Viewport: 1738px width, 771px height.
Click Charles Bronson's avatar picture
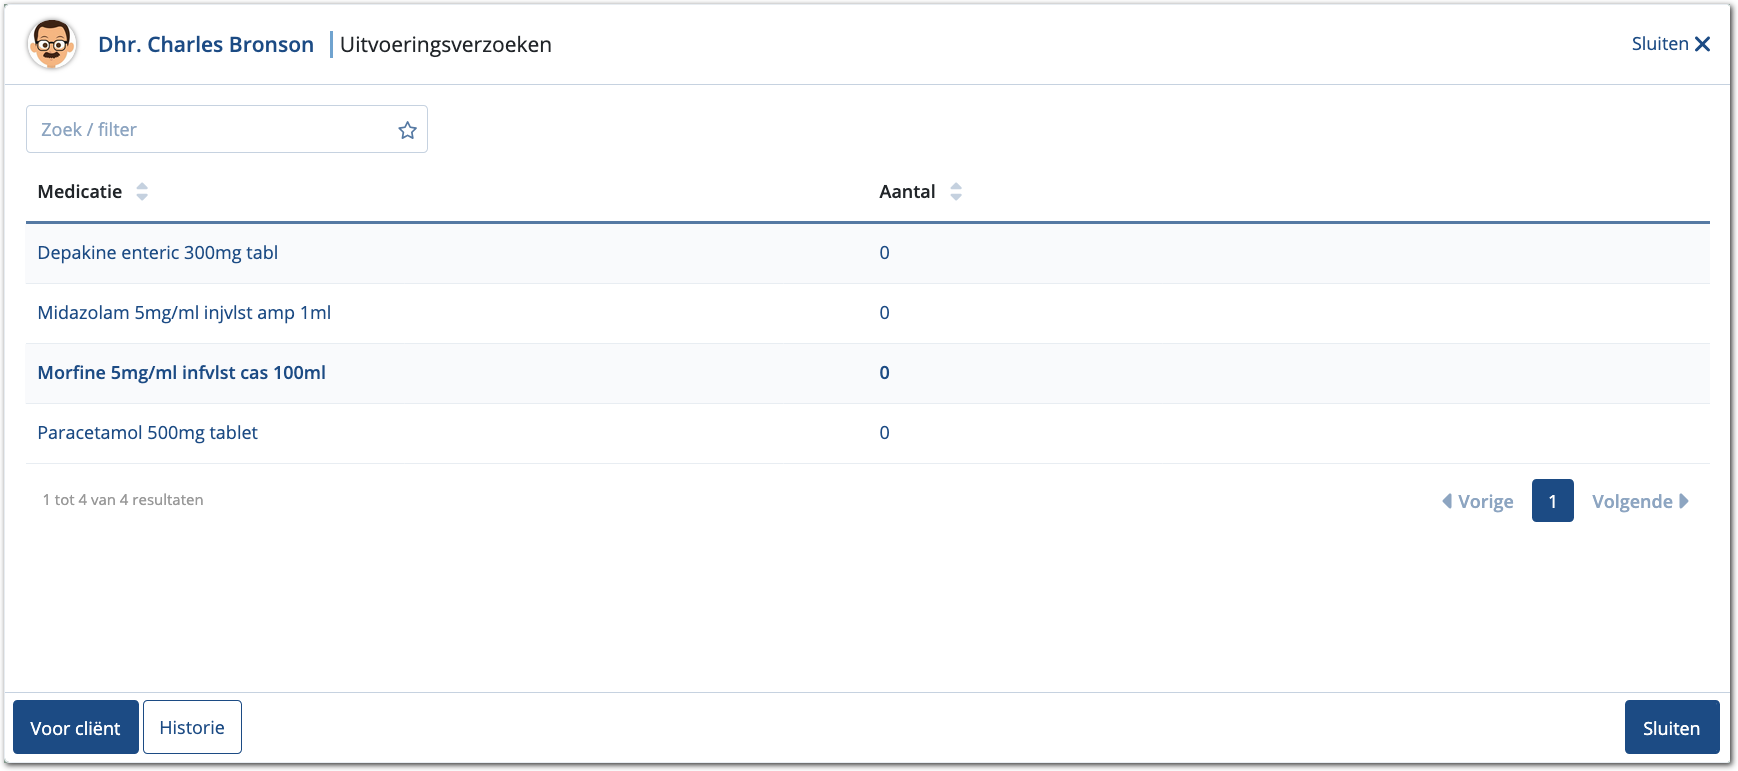pyautogui.click(x=52, y=45)
